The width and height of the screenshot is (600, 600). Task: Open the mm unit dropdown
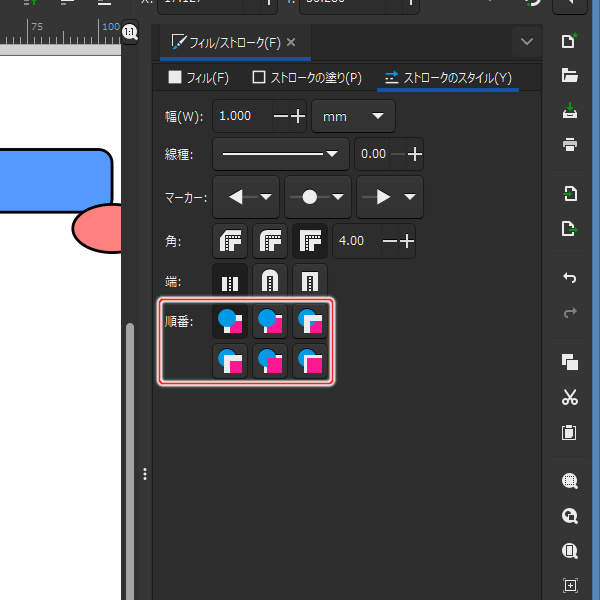[353, 116]
